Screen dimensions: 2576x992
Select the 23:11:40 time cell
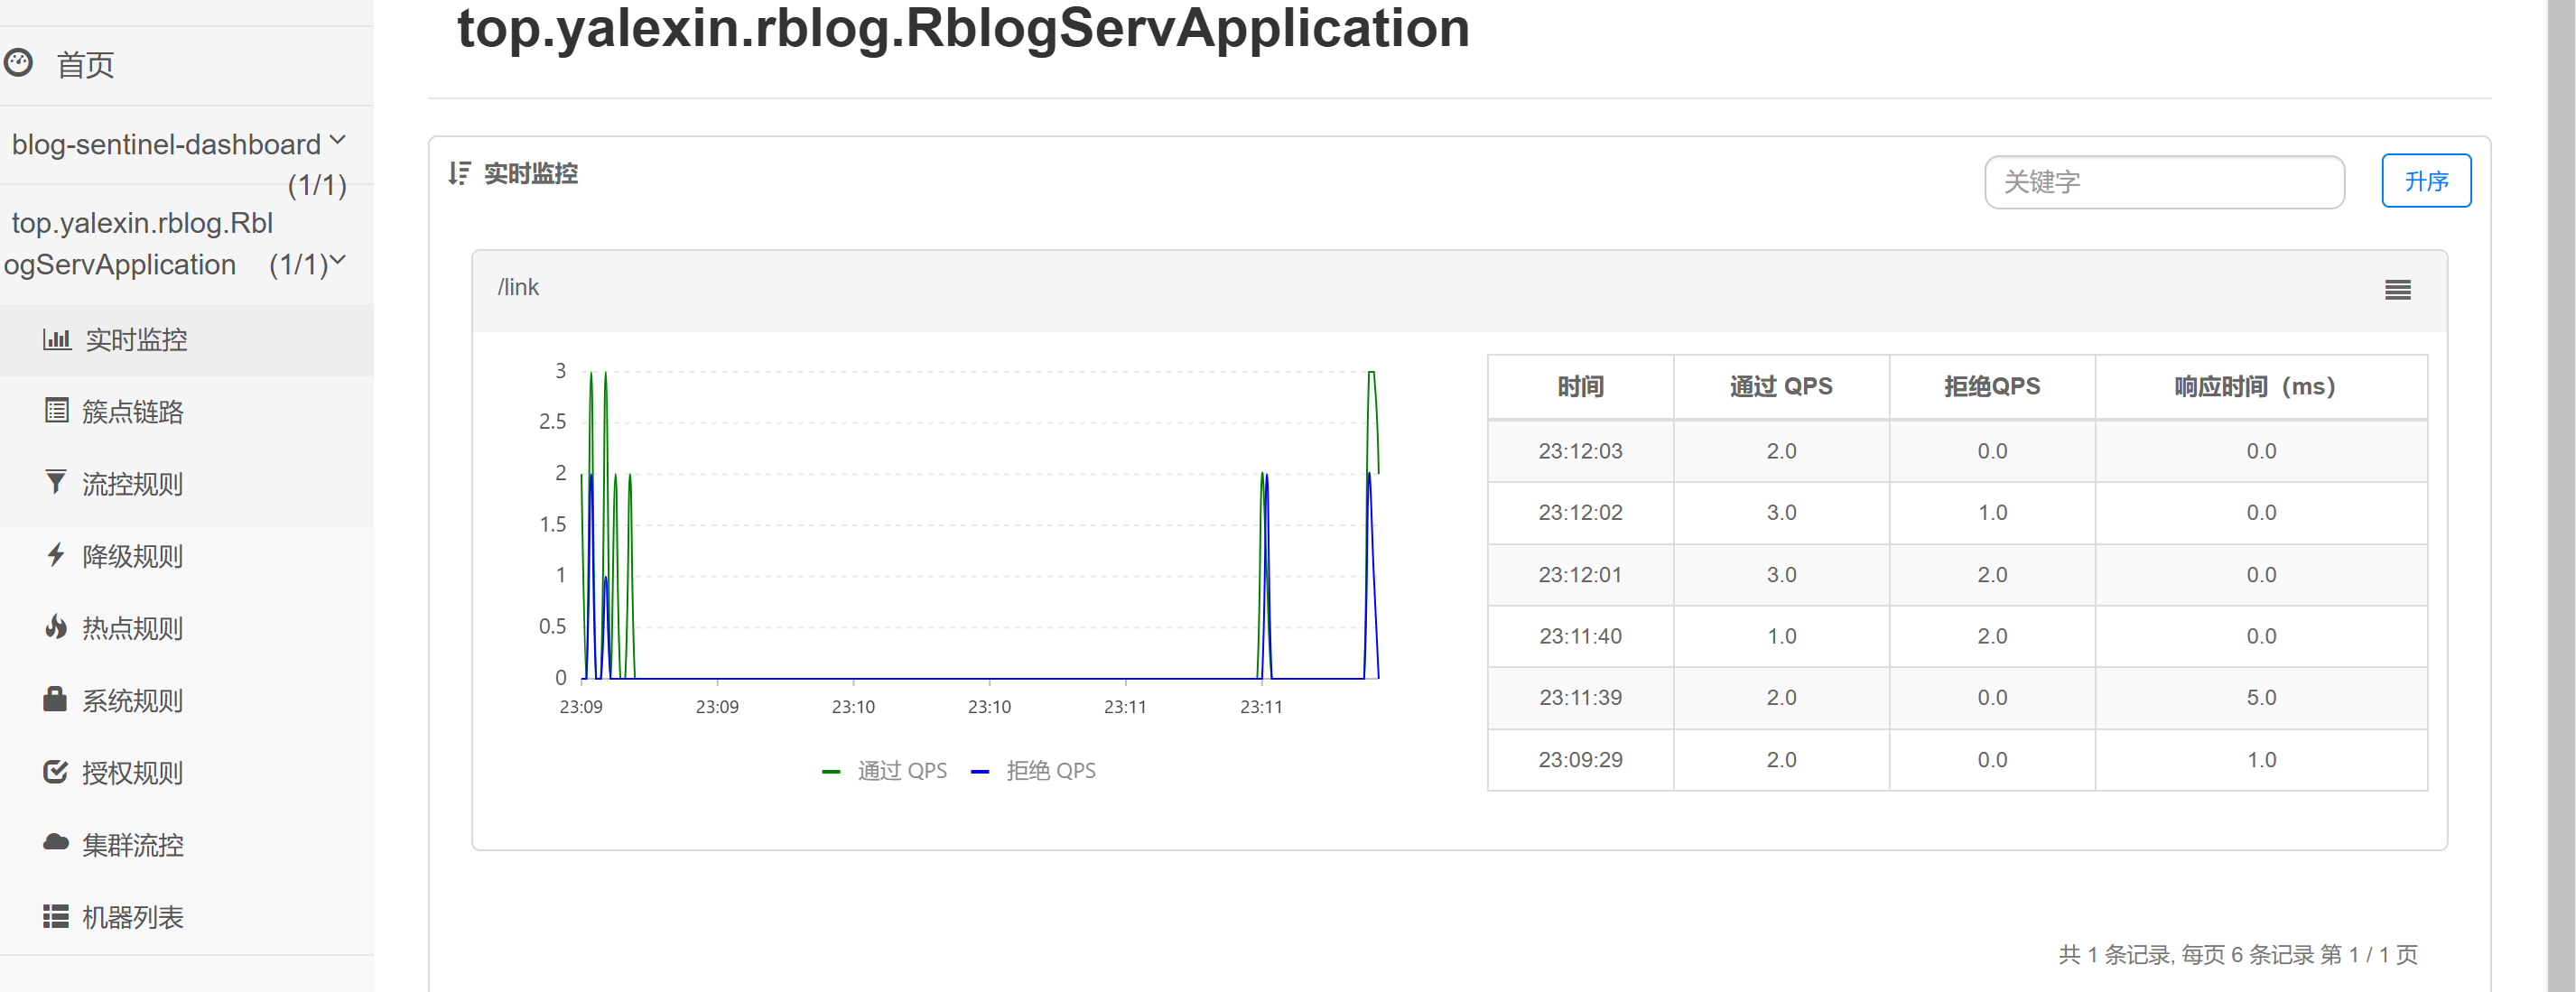pyautogui.click(x=1580, y=636)
